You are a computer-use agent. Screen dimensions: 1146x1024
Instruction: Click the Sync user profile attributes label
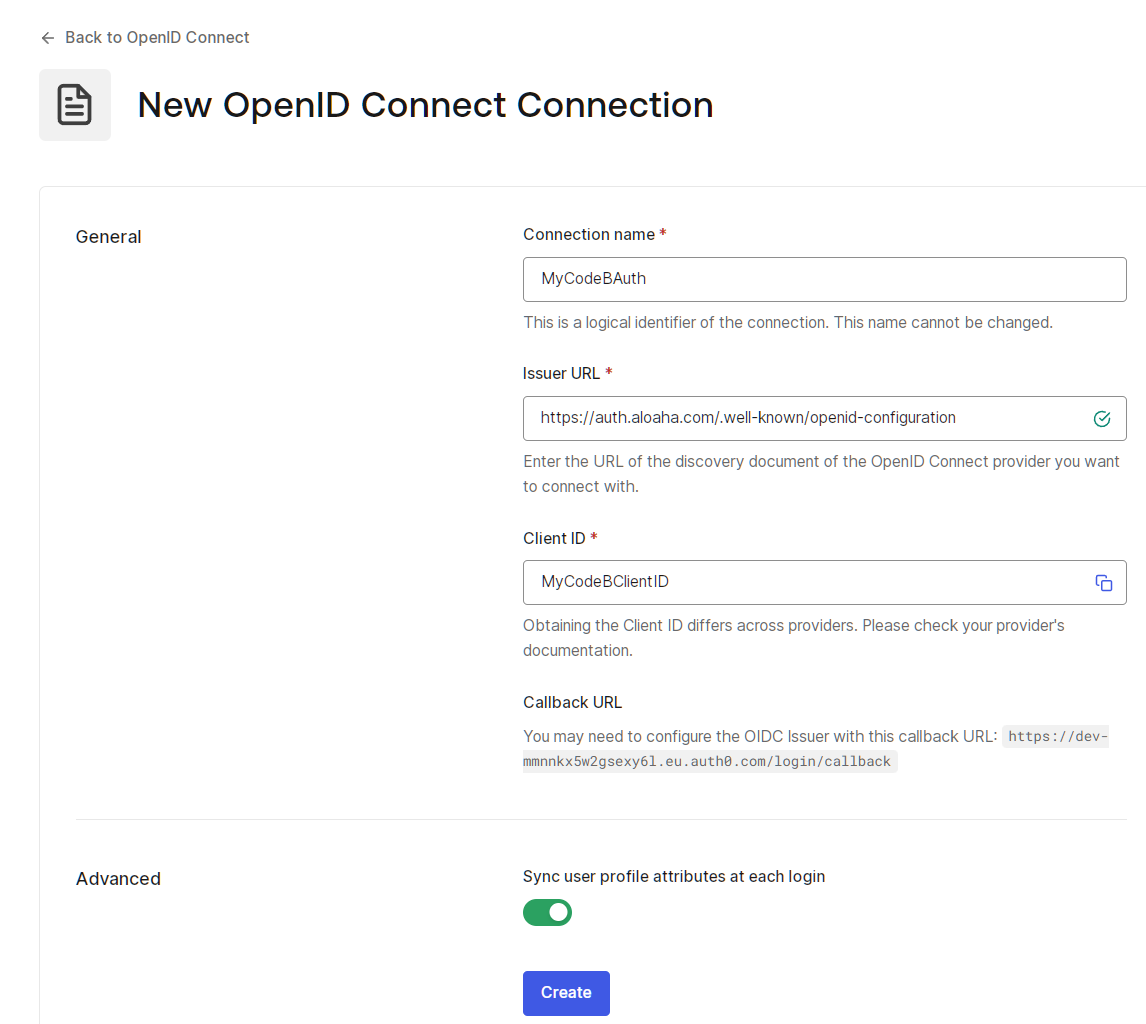(x=674, y=876)
